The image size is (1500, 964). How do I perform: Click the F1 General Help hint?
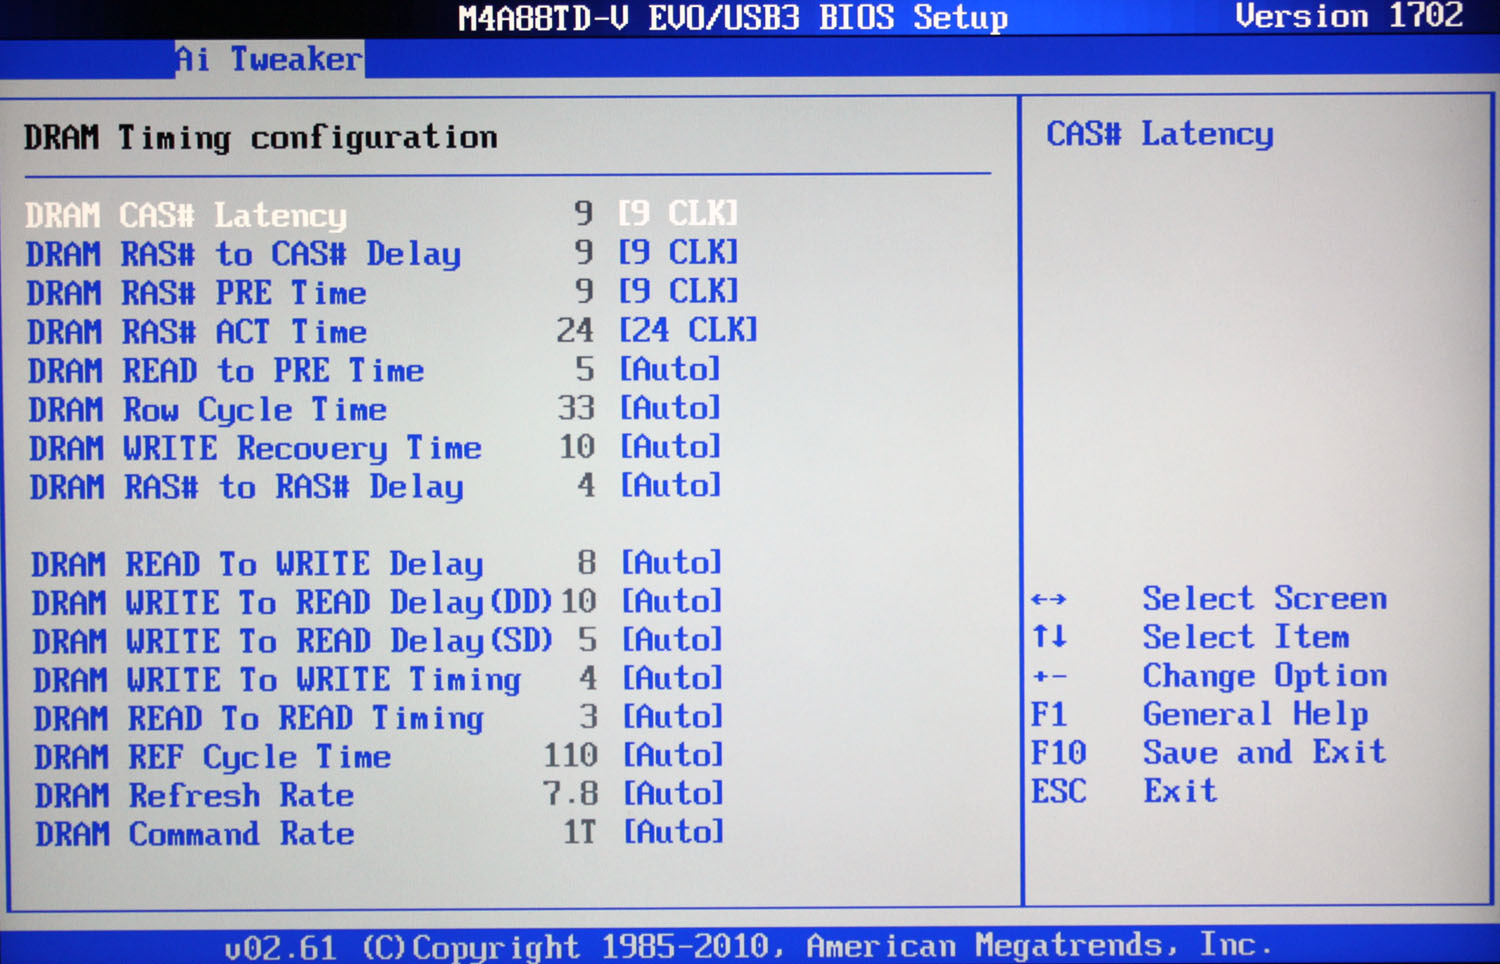tap(1199, 714)
